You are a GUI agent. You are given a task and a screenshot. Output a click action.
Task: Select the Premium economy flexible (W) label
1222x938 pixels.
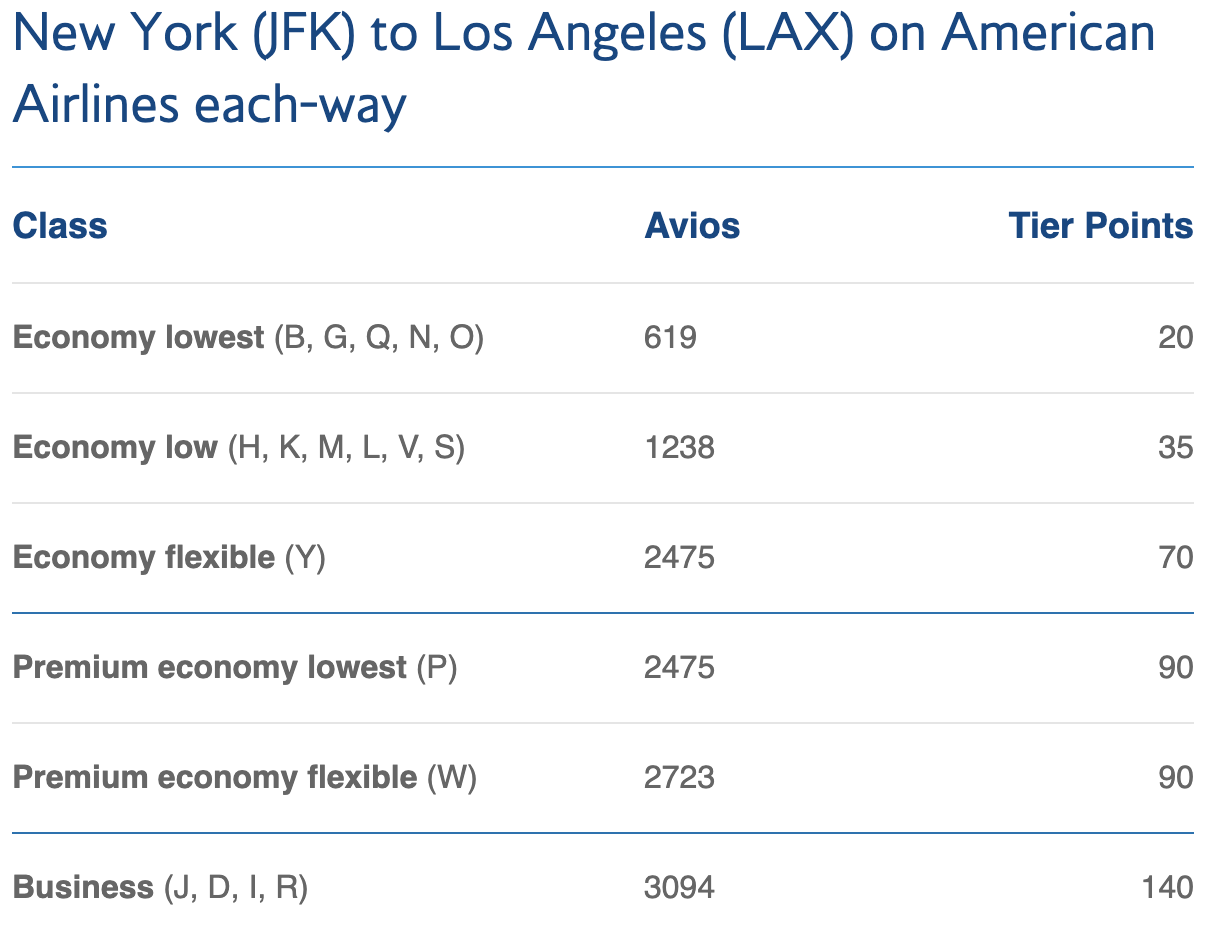[244, 777]
